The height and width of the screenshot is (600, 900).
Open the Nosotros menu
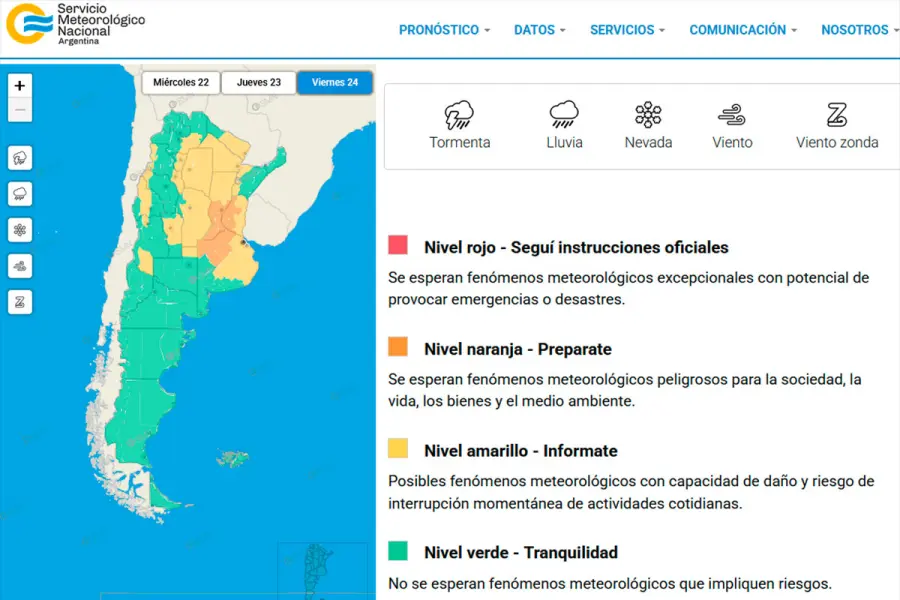(859, 30)
